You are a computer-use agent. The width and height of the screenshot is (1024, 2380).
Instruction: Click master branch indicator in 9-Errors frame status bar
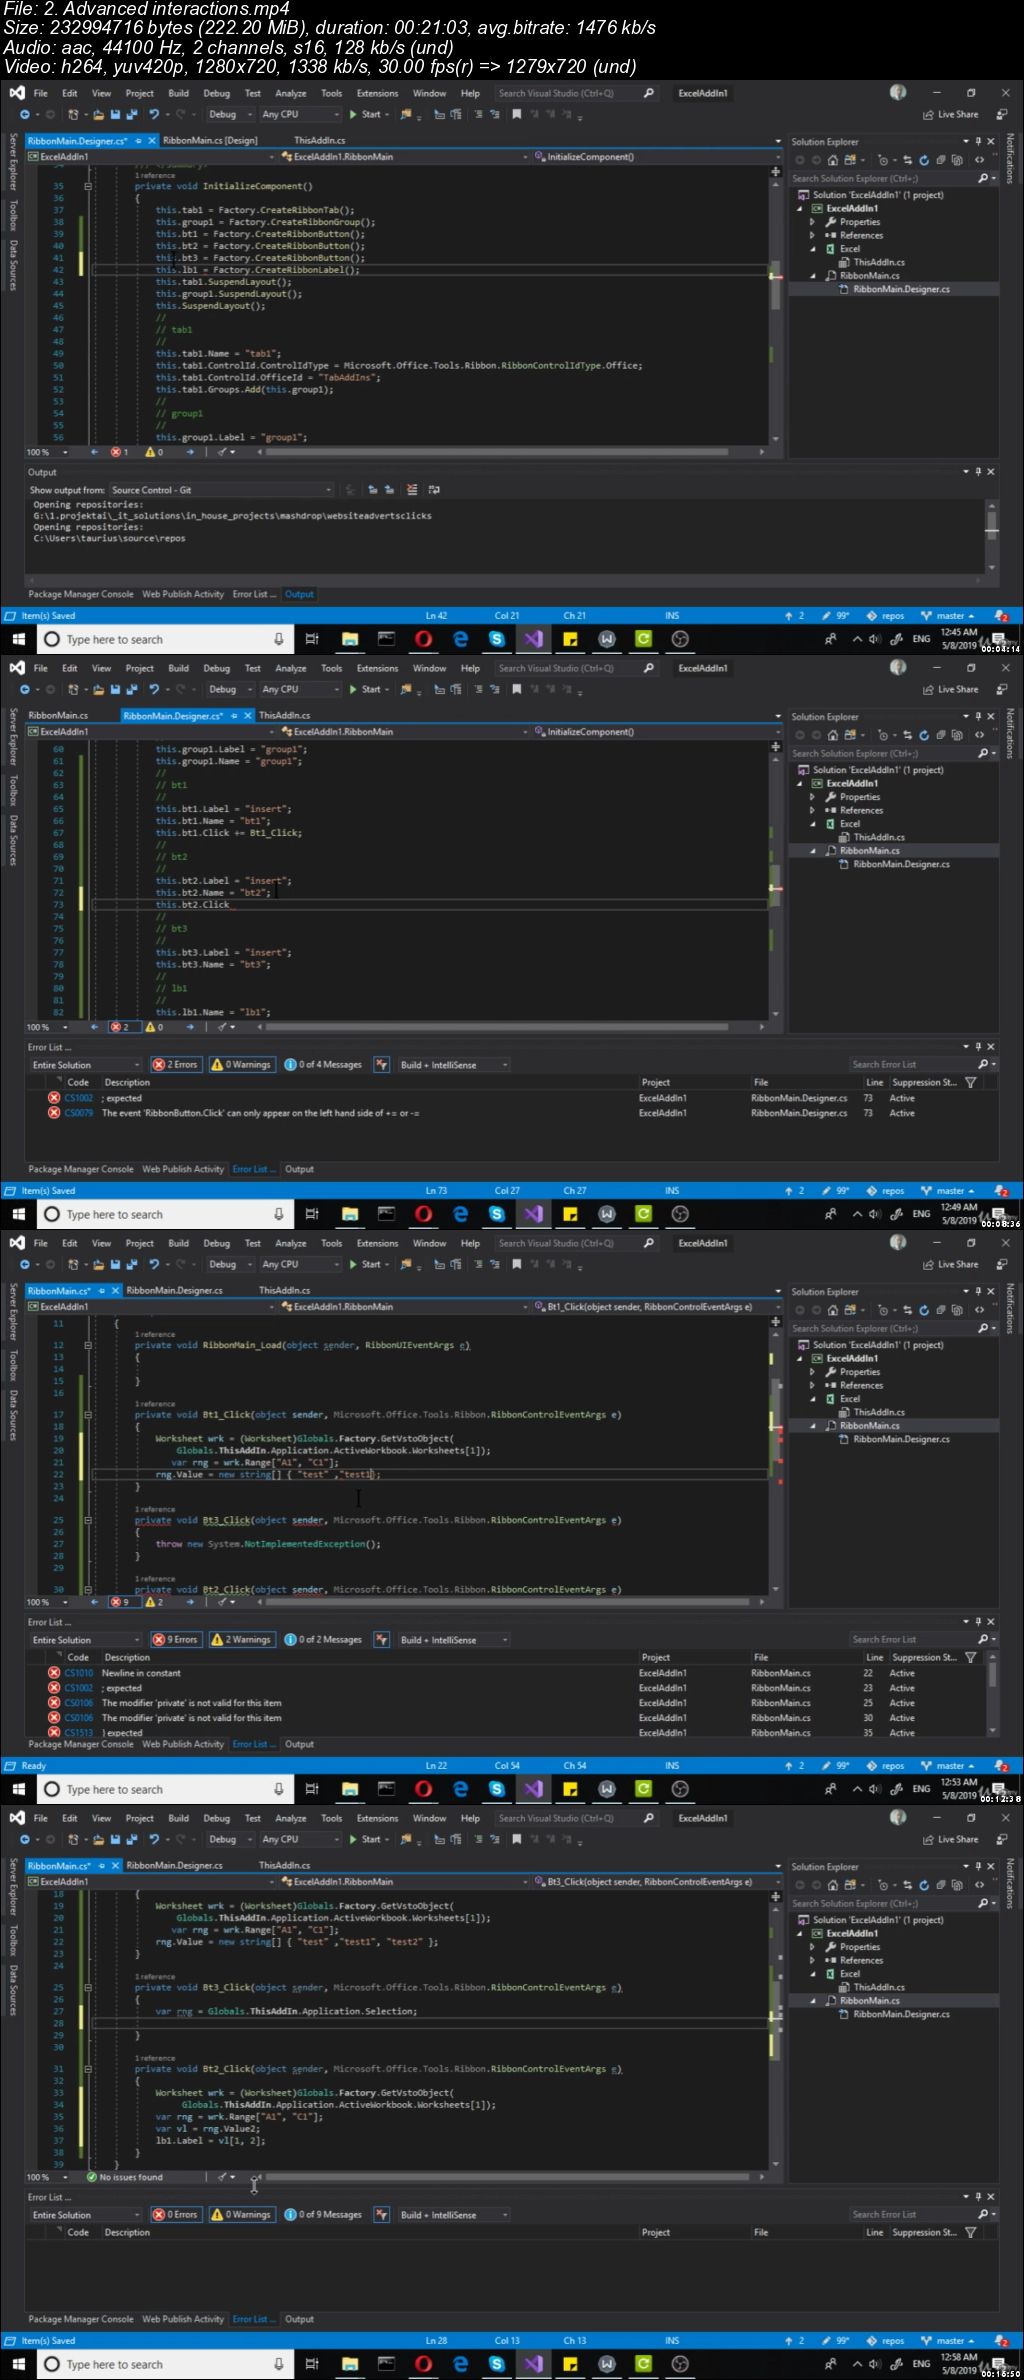pos(949,1765)
